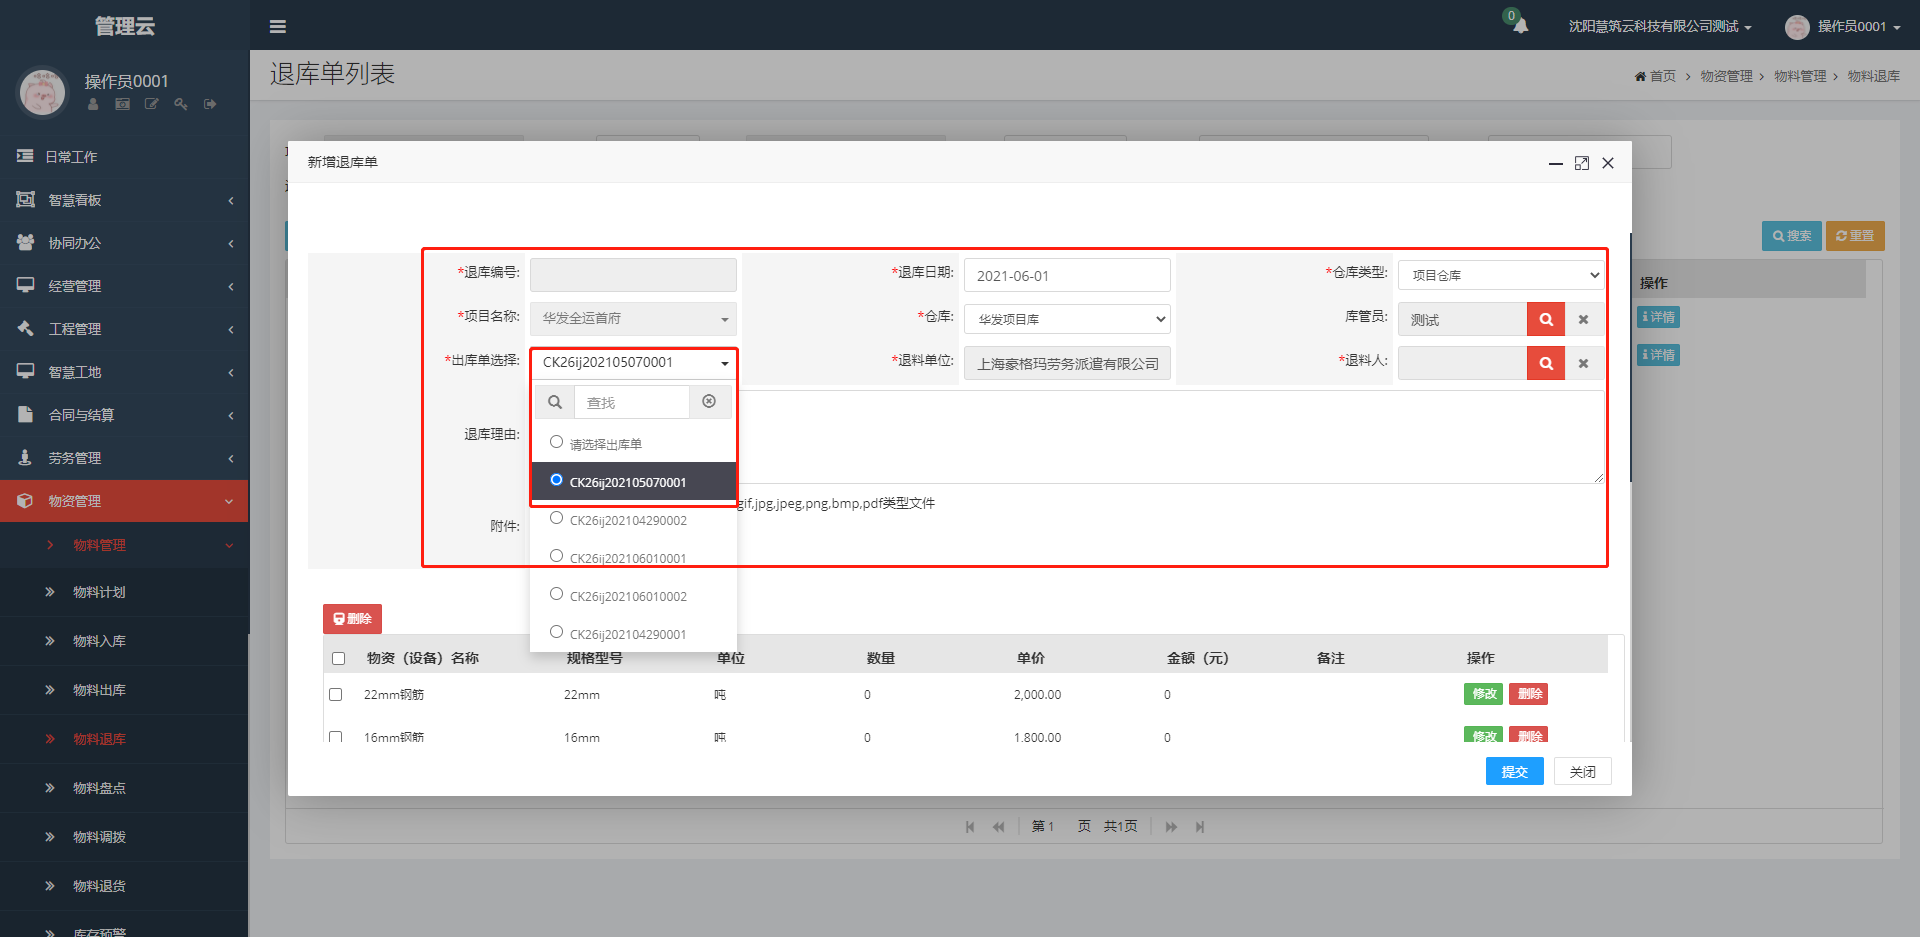The width and height of the screenshot is (1920, 937).
Task: Click the orange 重置 reset button
Action: (1855, 236)
